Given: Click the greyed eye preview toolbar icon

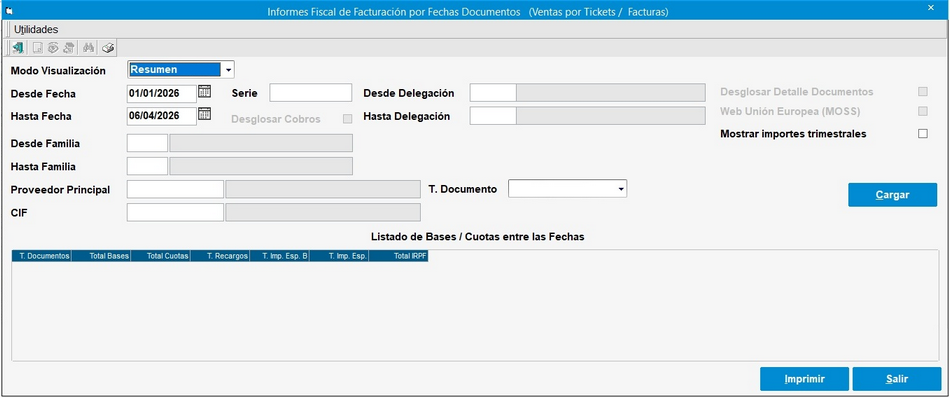Looking at the screenshot, I should pos(53,48).
